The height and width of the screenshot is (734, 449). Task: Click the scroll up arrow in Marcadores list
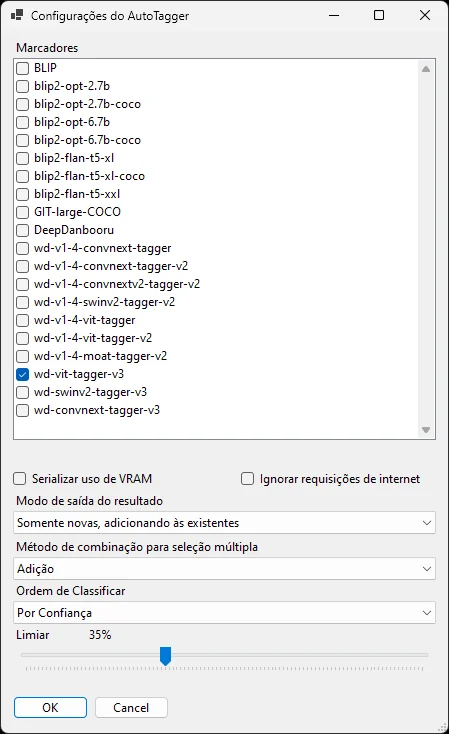pyautogui.click(x=426, y=69)
